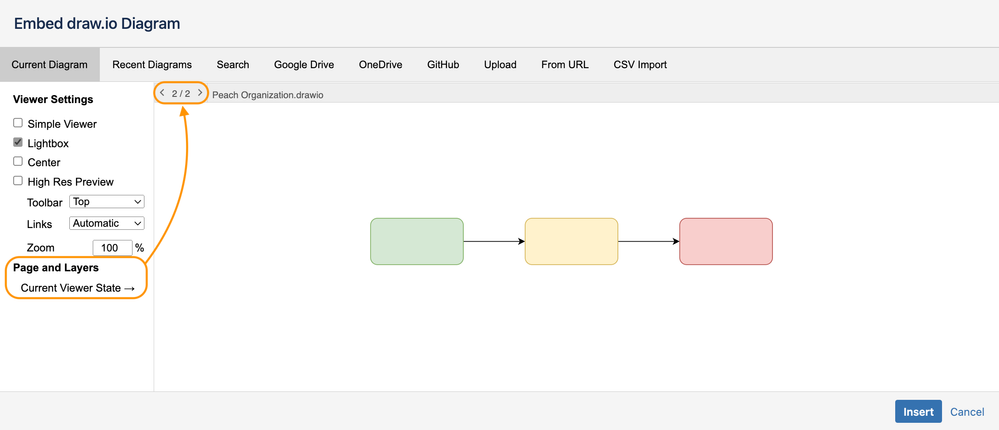This screenshot has height=430, width=999.
Task: Select the yellow box in the diagram
Action: [571, 241]
